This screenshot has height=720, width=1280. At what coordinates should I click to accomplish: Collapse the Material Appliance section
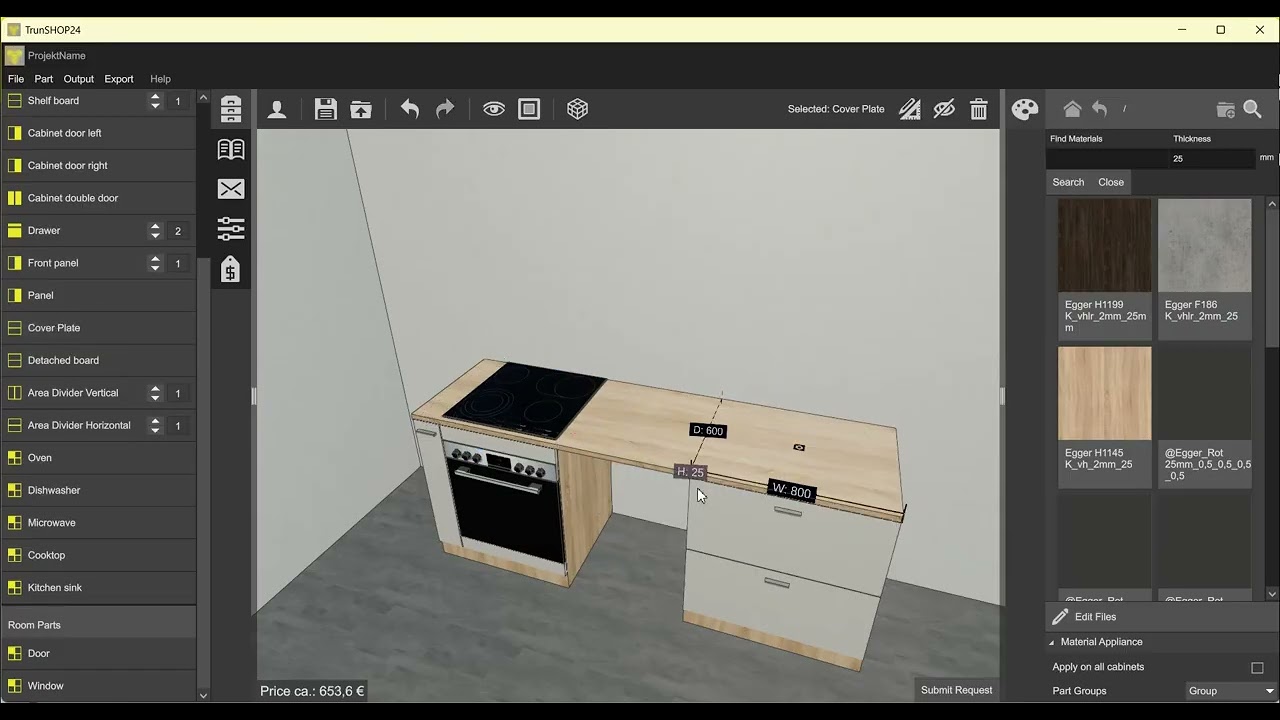1051,642
